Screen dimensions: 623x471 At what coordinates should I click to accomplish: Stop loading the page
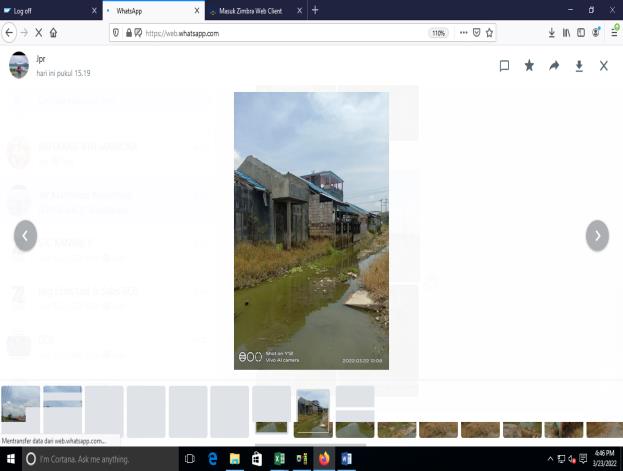click(38, 33)
